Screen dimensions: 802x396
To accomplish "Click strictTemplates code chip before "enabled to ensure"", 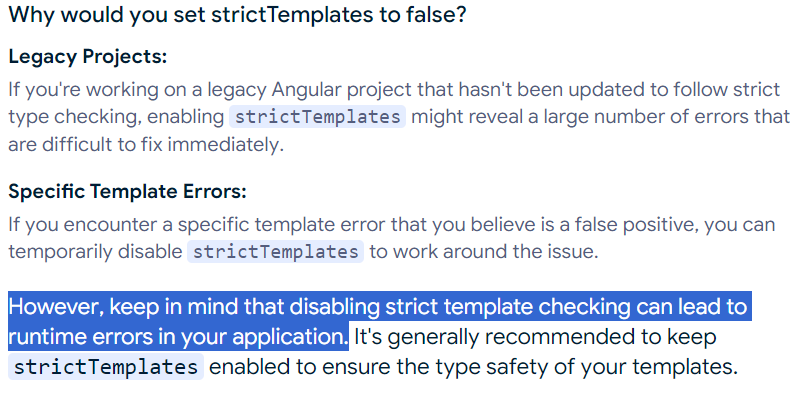I will [106, 367].
